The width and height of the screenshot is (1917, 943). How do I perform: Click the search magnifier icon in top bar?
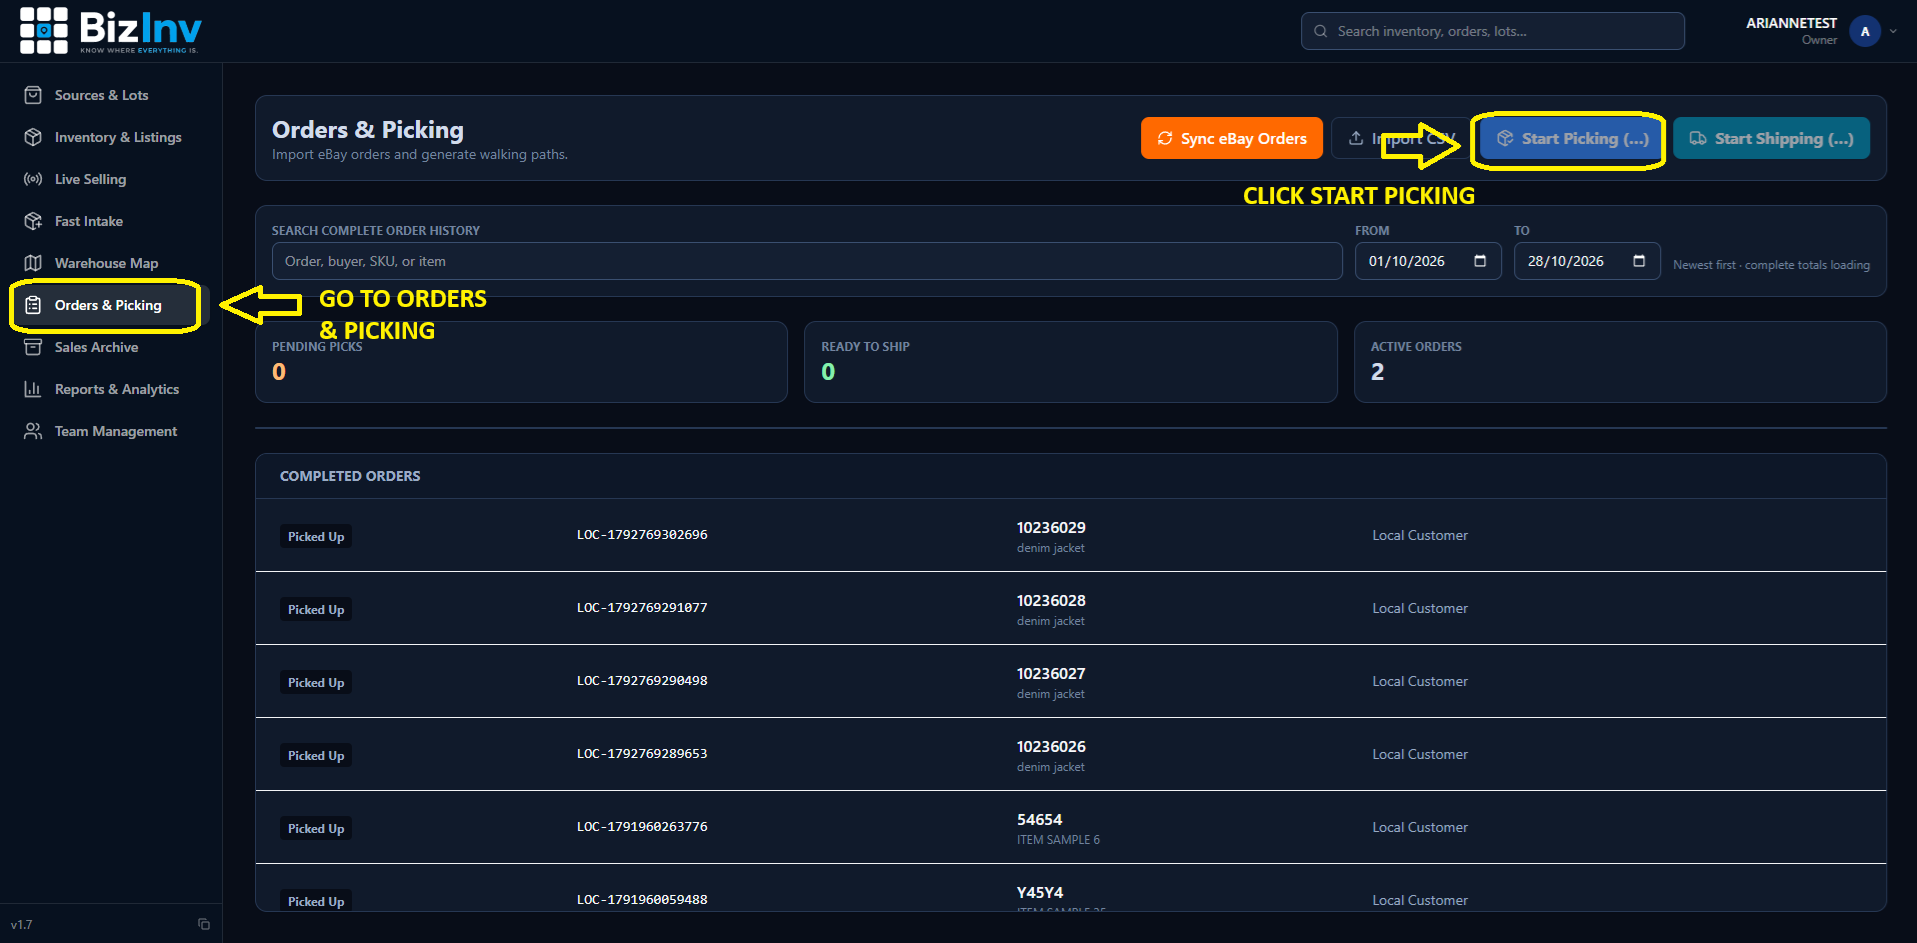[x=1320, y=31]
